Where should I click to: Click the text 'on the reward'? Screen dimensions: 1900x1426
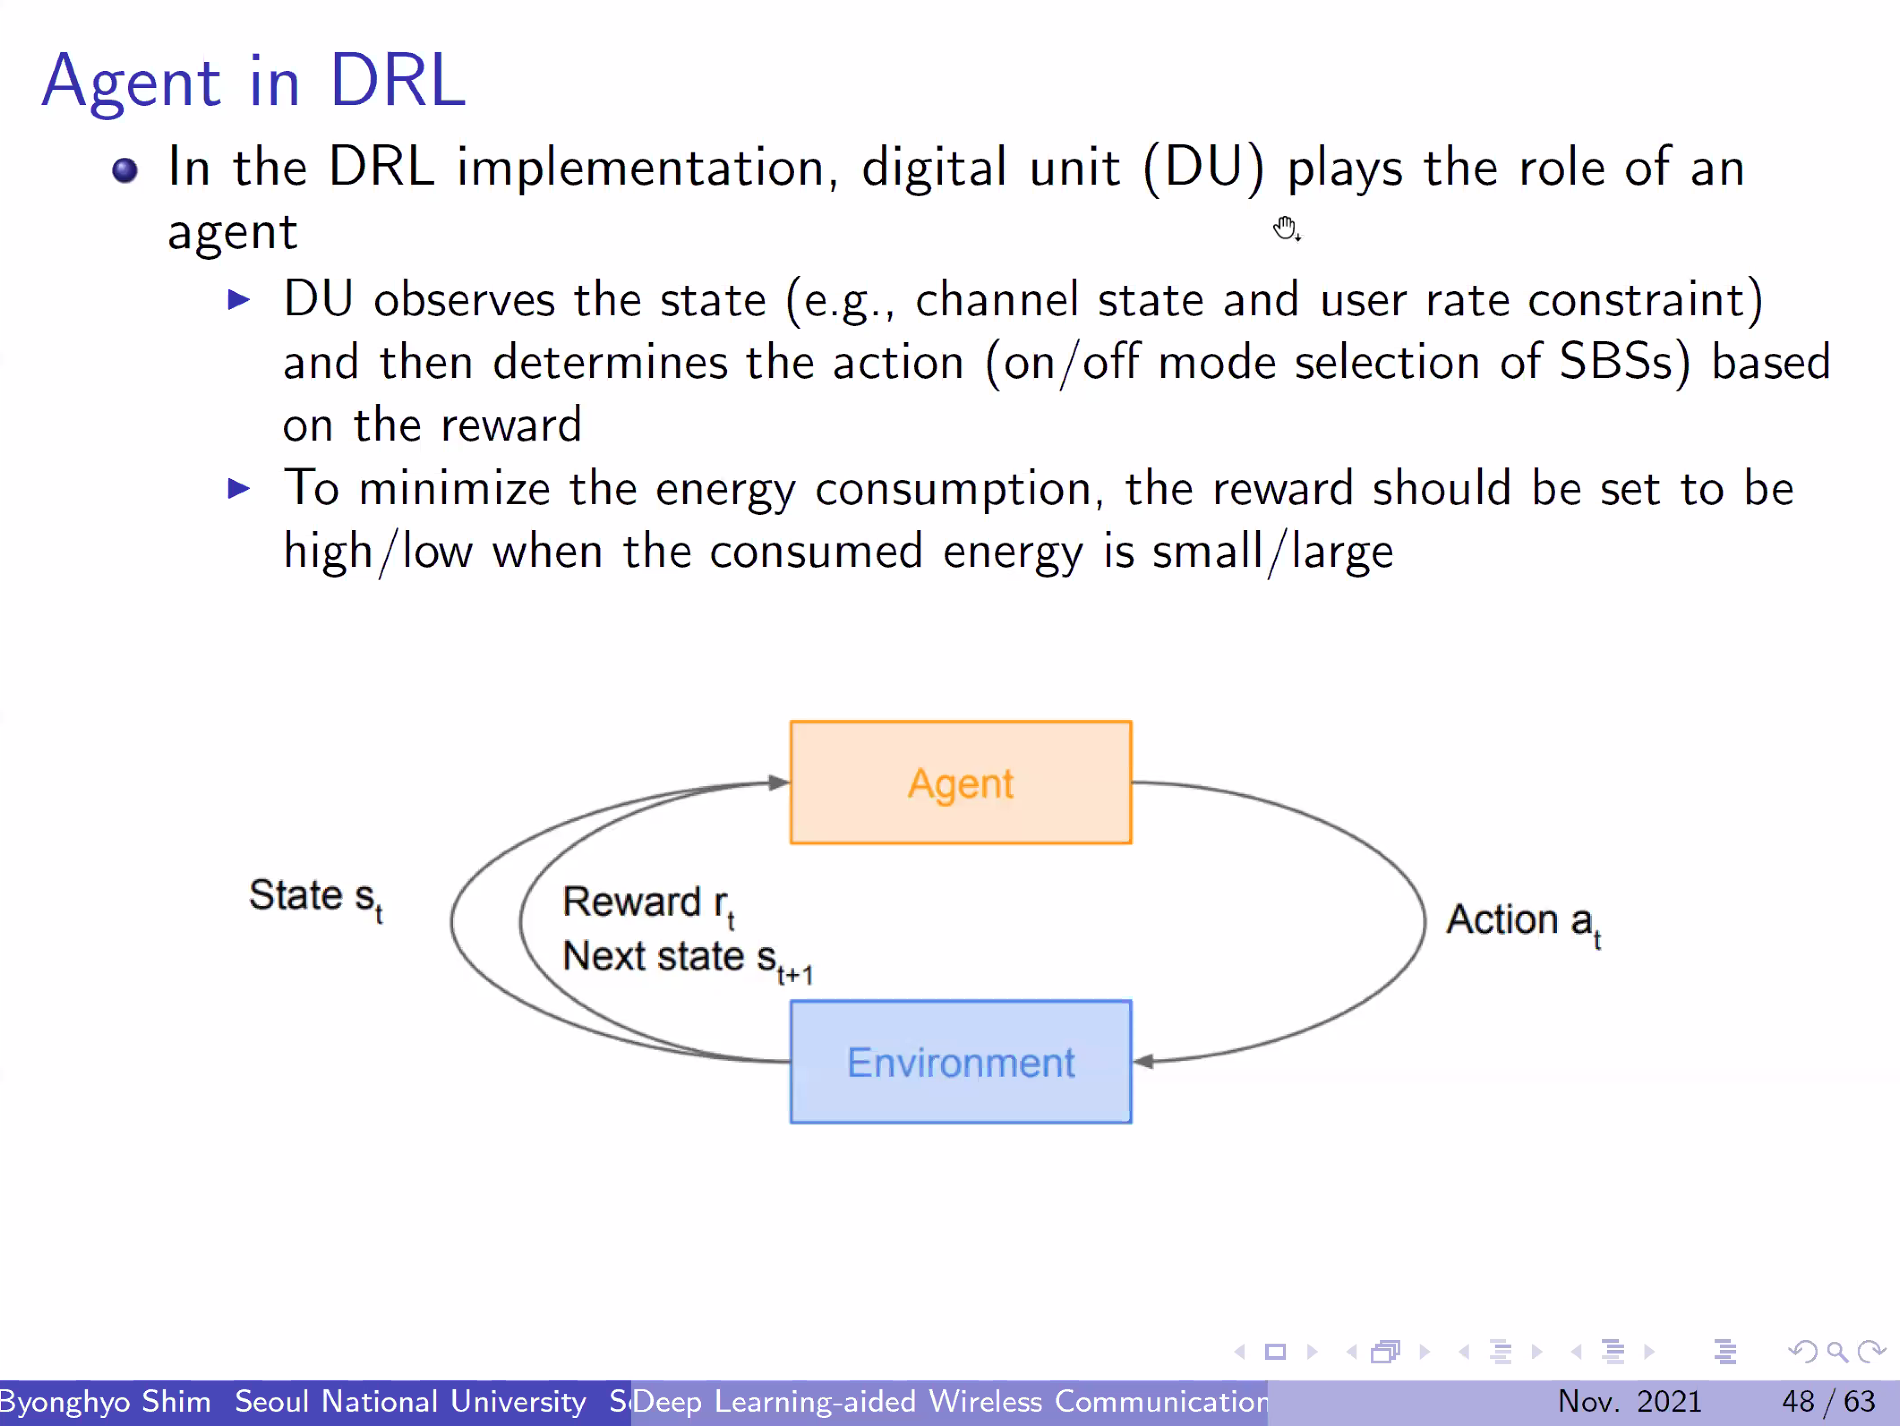click(432, 426)
